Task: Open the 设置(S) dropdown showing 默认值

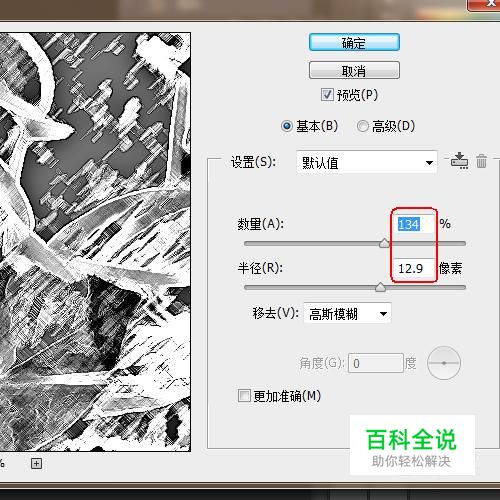Action: point(367,162)
